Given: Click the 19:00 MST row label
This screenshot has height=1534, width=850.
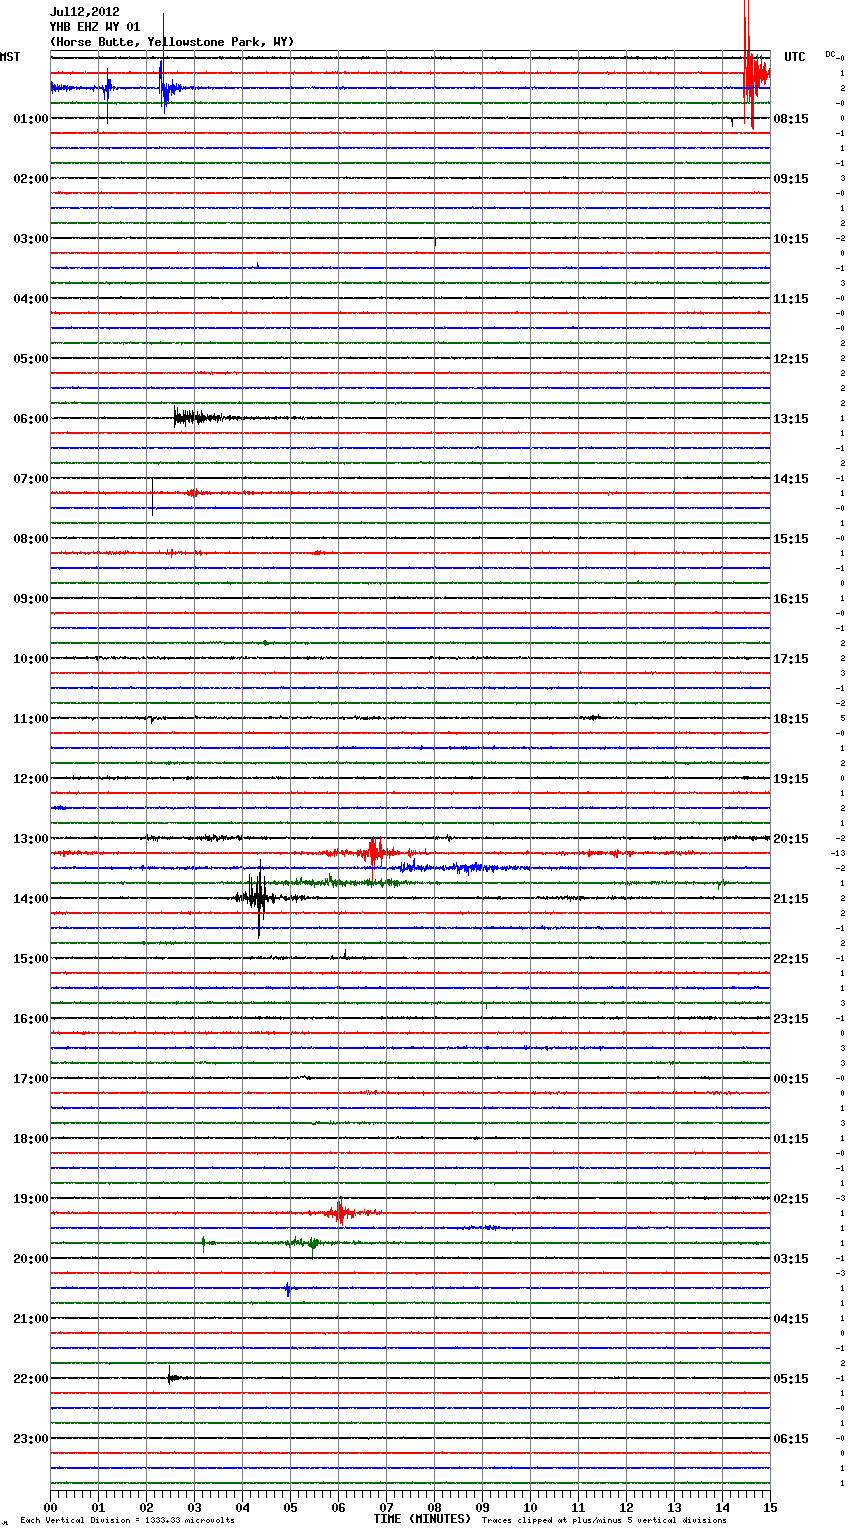Looking at the screenshot, I should [30, 1199].
